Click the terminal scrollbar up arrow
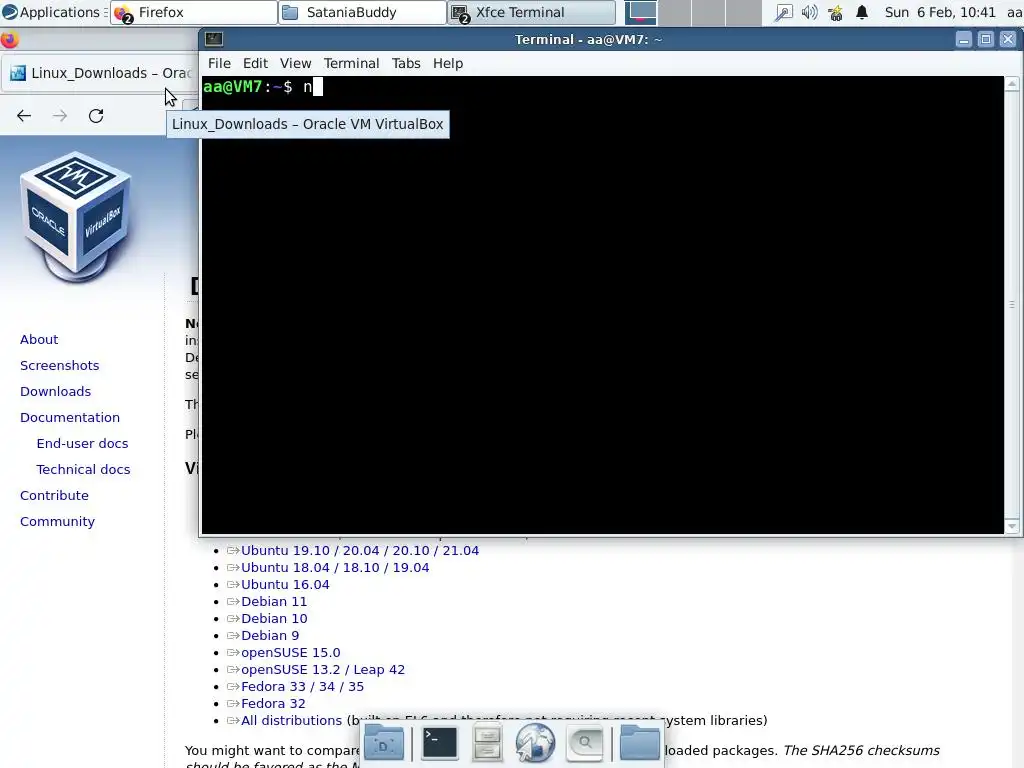The image size is (1024, 768). (x=1012, y=84)
